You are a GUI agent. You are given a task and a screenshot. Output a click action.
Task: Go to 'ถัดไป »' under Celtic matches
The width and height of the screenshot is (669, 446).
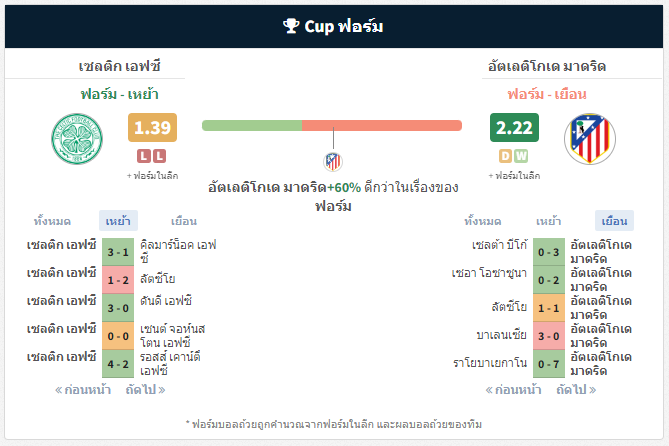click(145, 390)
